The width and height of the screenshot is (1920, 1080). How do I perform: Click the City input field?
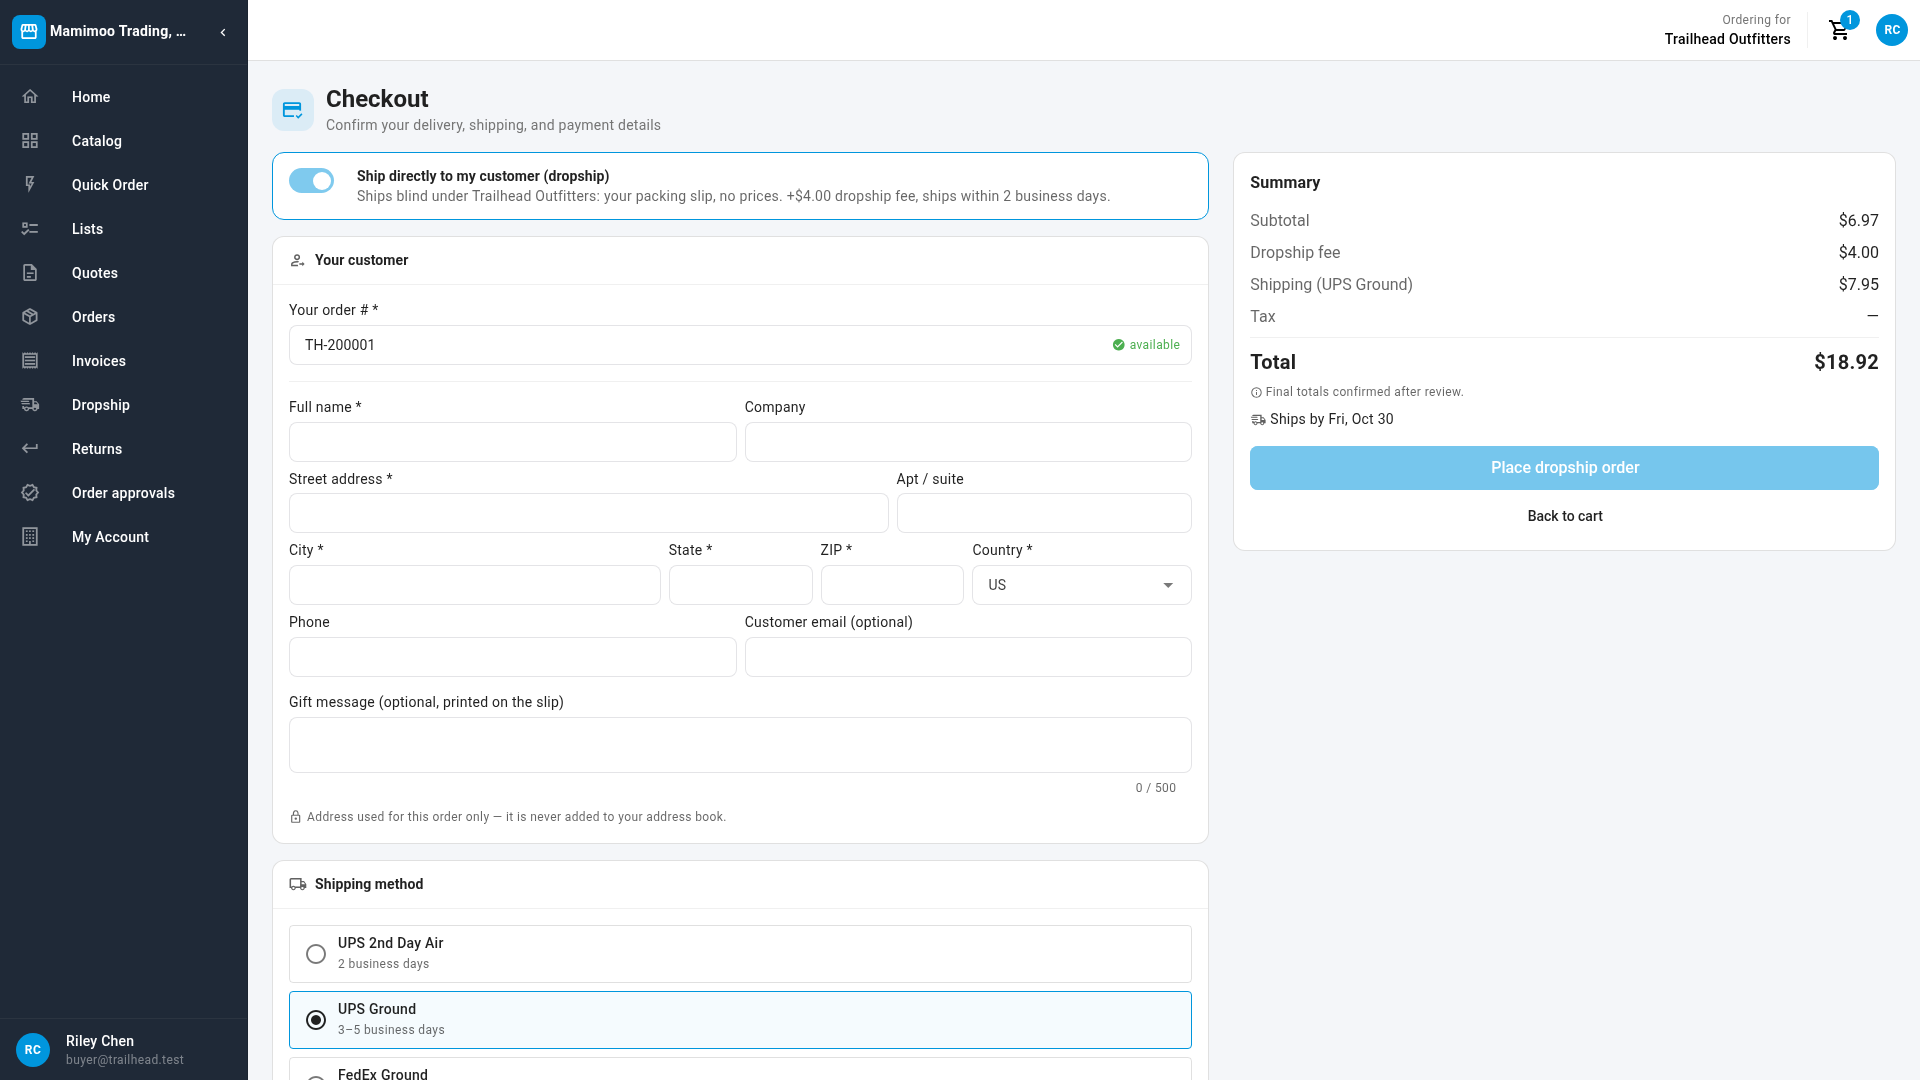[x=474, y=585]
